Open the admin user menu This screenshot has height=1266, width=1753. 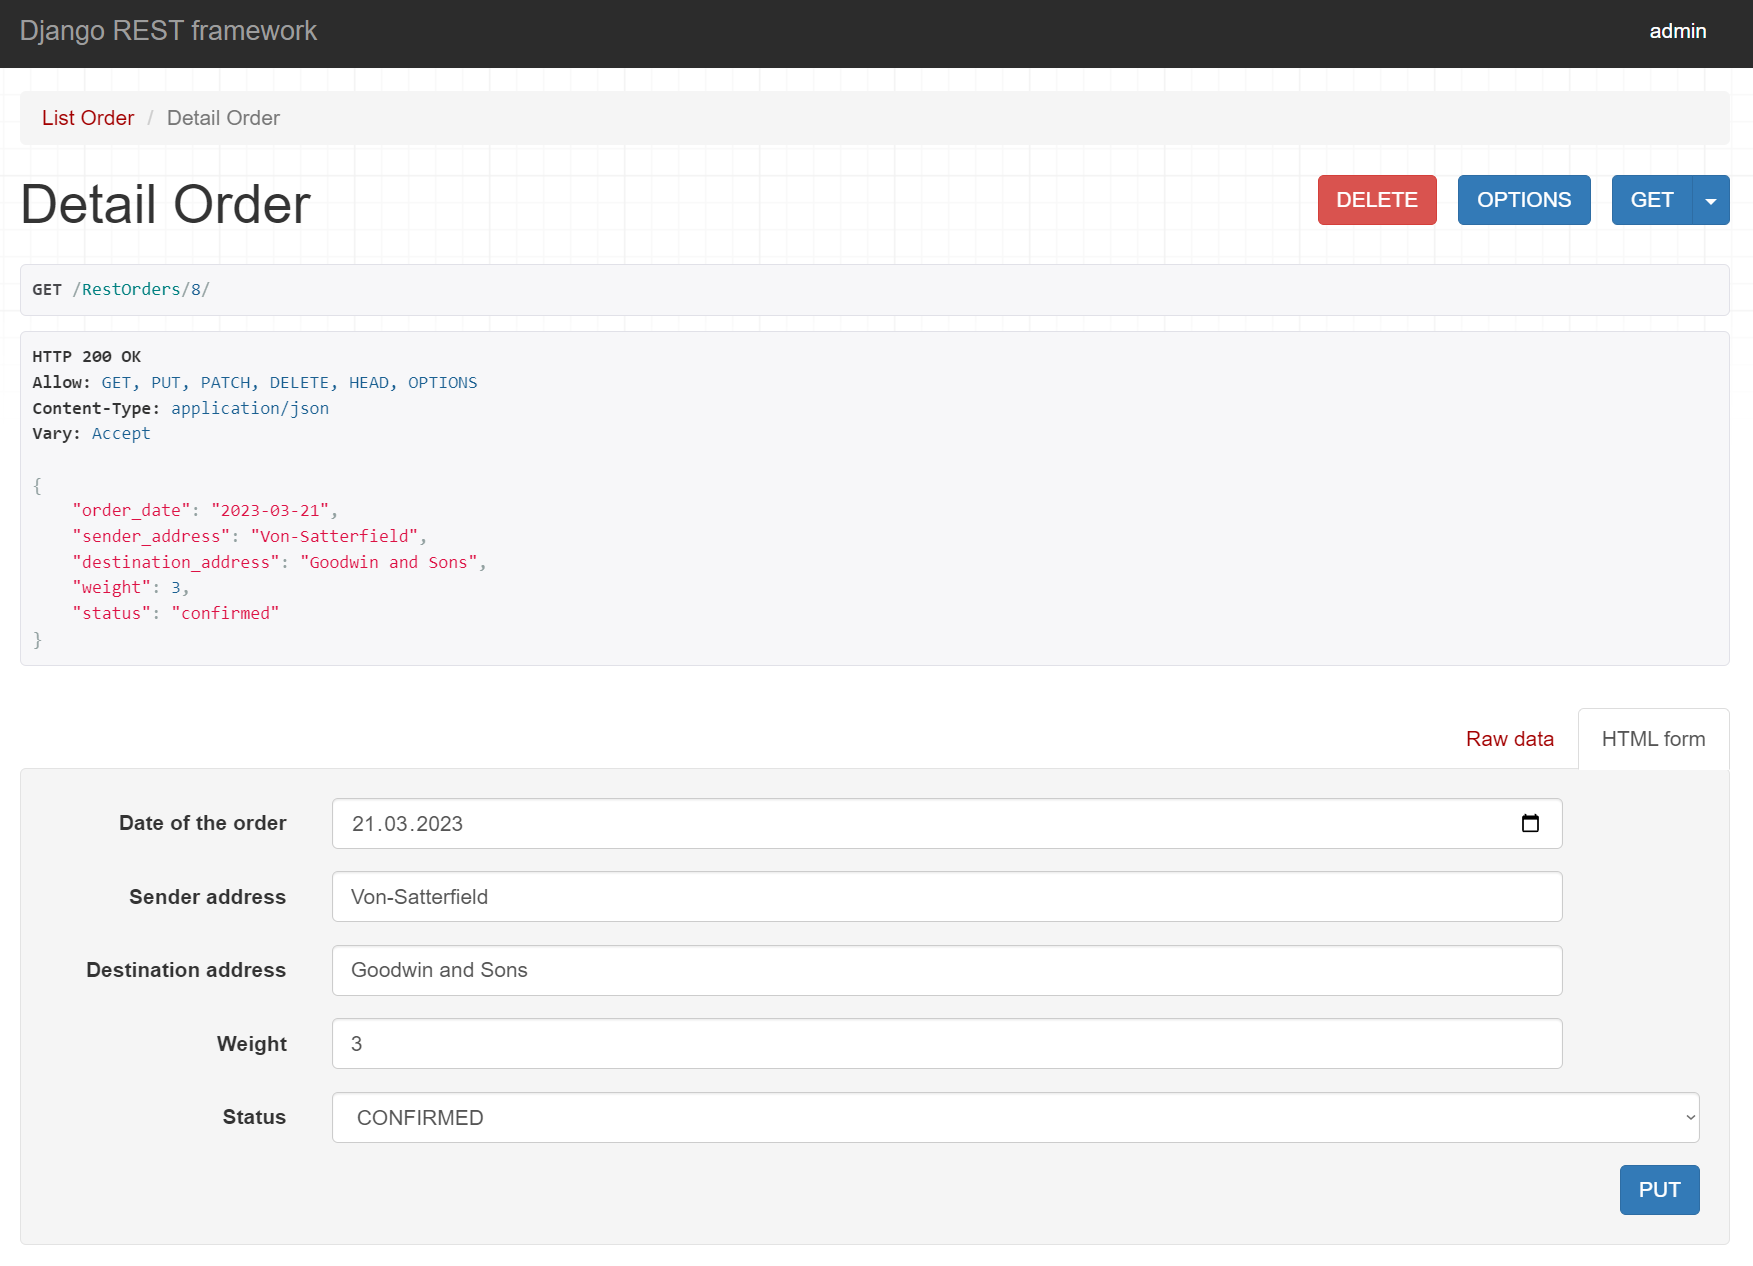(1677, 31)
